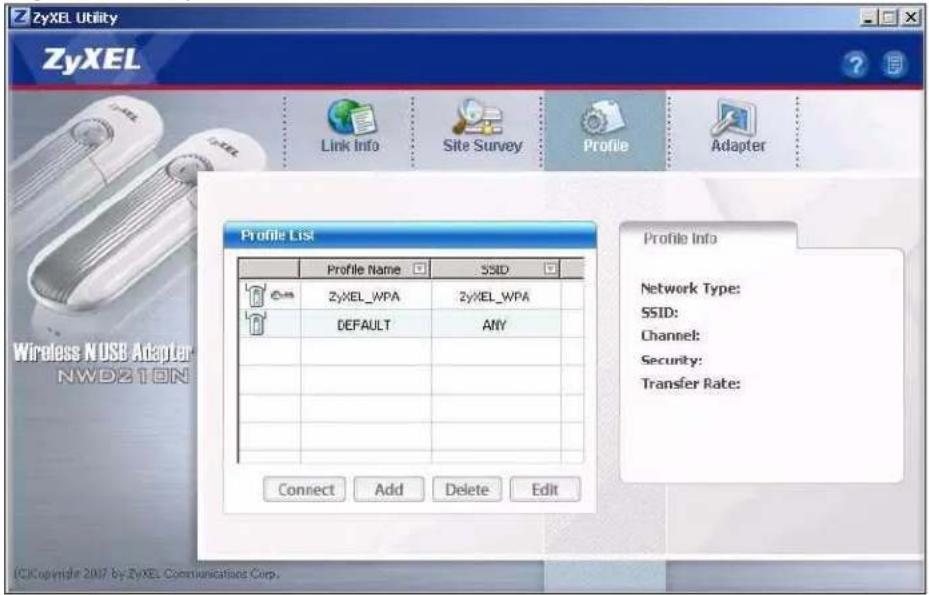The height and width of the screenshot is (595, 929).
Task: Click the Profile Name column header
Action: click(364, 269)
